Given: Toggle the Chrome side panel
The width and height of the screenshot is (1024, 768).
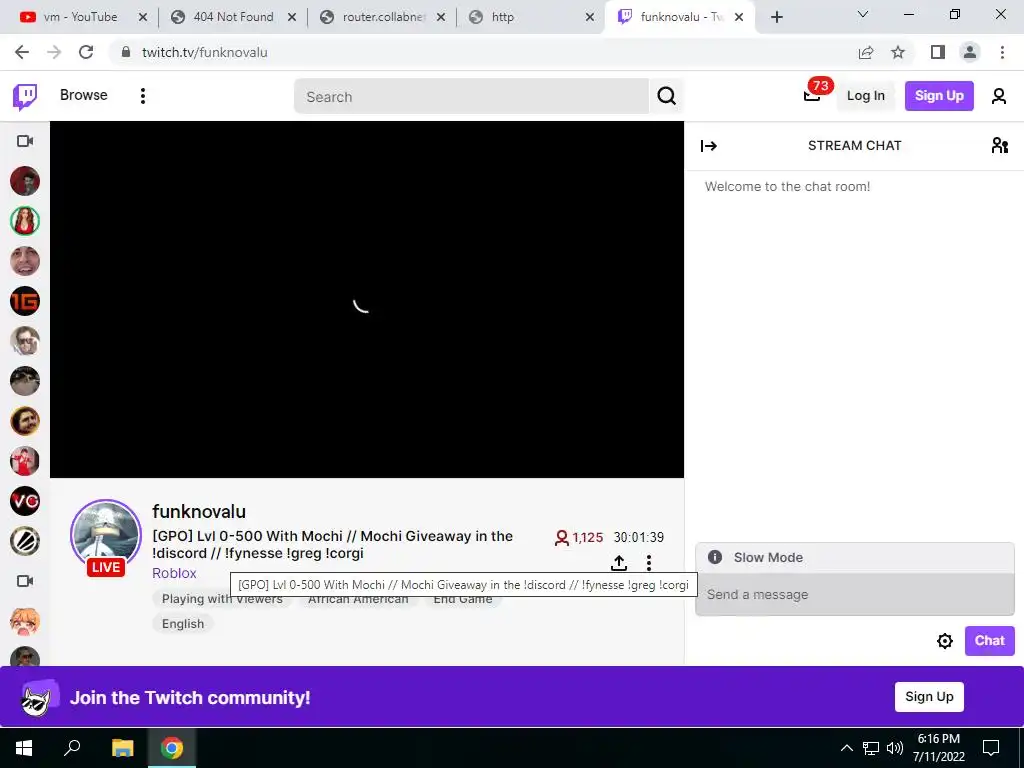Looking at the screenshot, I should point(938,52).
